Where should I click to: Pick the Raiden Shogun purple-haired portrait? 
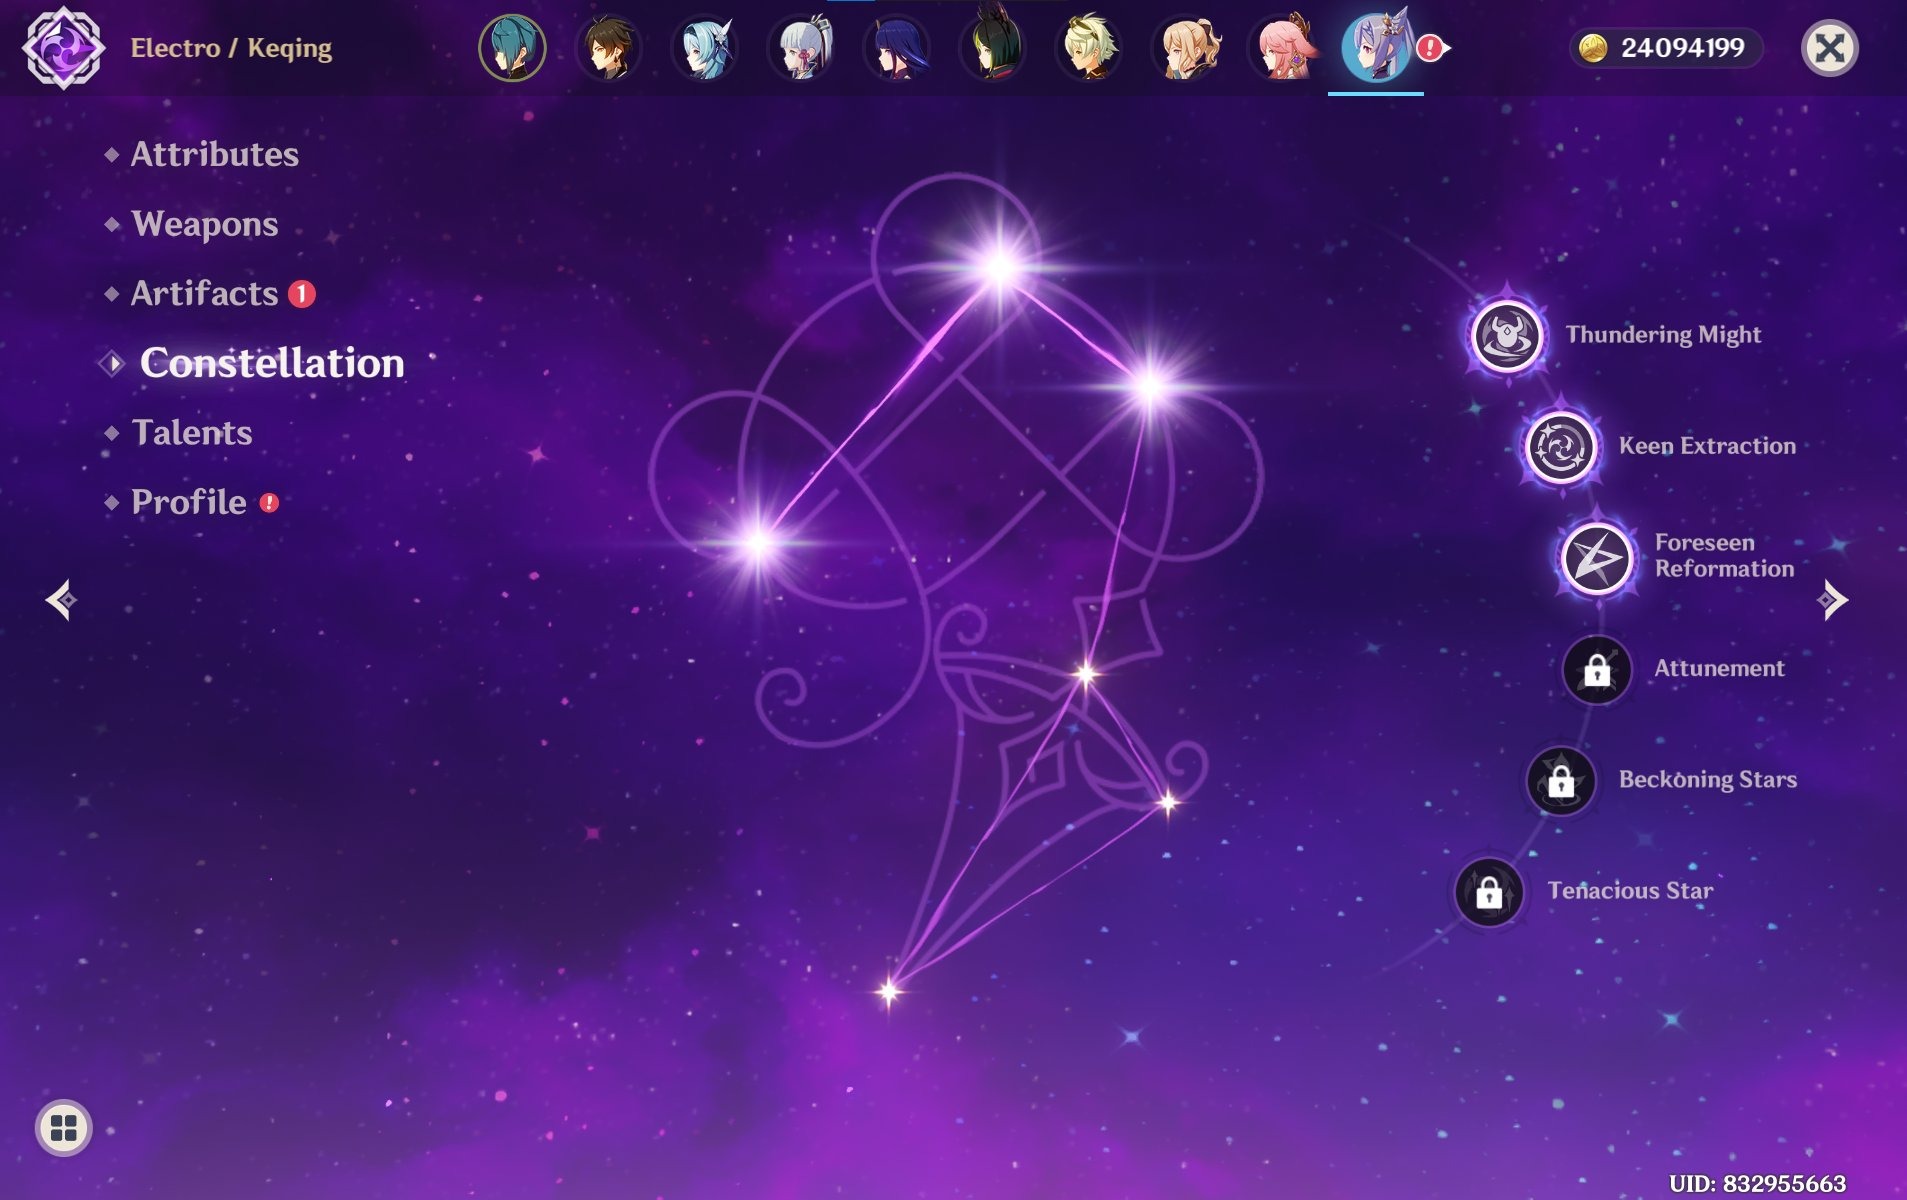click(x=897, y=47)
